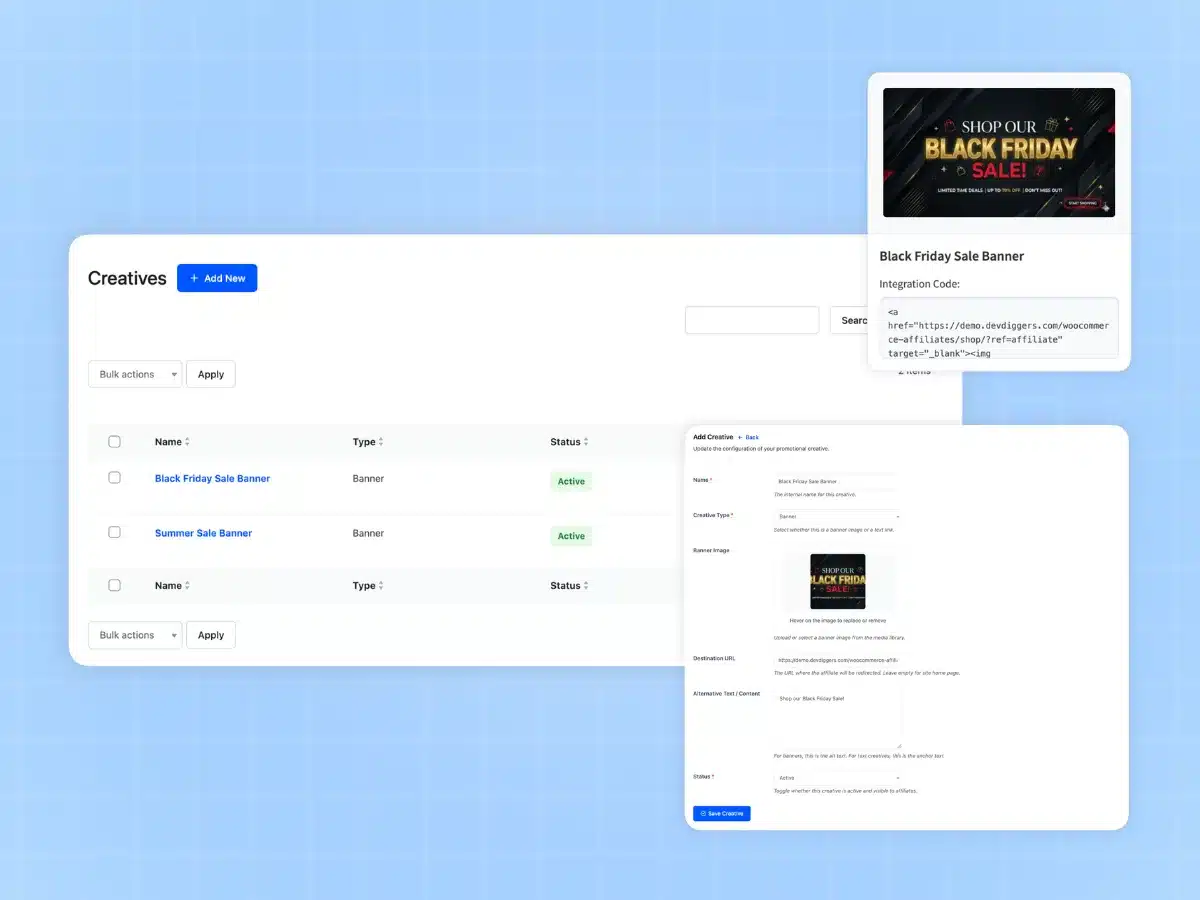Toggle the select-all checkbox in the table header
The width and height of the screenshot is (1200, 900).
114,441
